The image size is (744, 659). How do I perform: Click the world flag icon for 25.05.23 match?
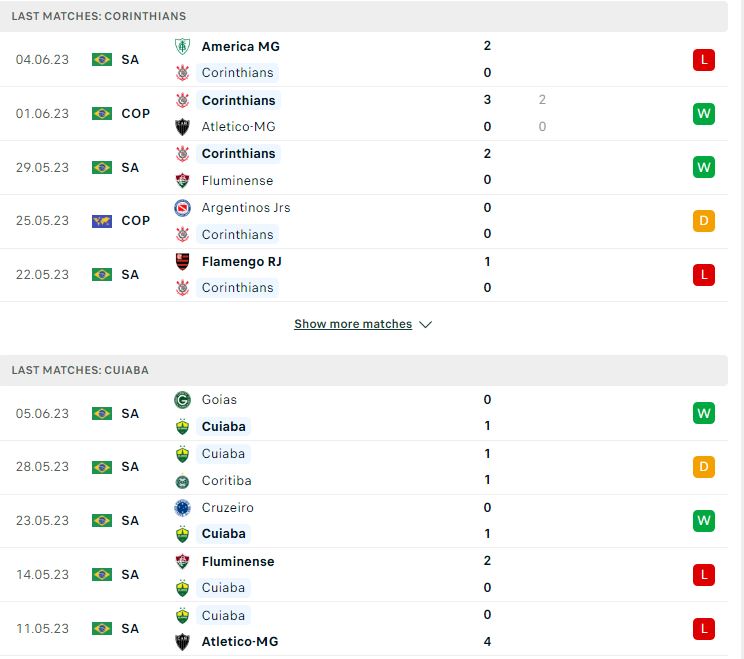[x=102, y=221]
